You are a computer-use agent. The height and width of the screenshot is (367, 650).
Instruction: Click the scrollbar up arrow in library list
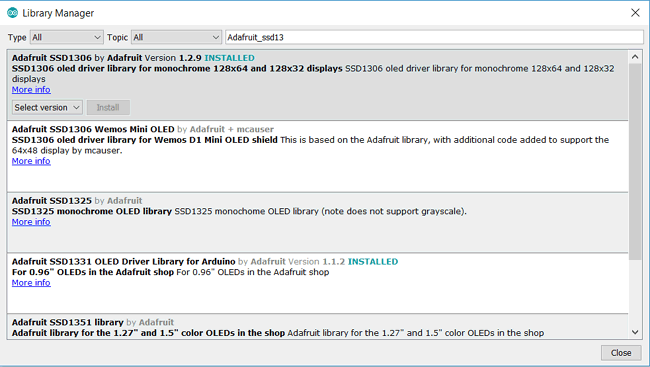click(635, 57)
